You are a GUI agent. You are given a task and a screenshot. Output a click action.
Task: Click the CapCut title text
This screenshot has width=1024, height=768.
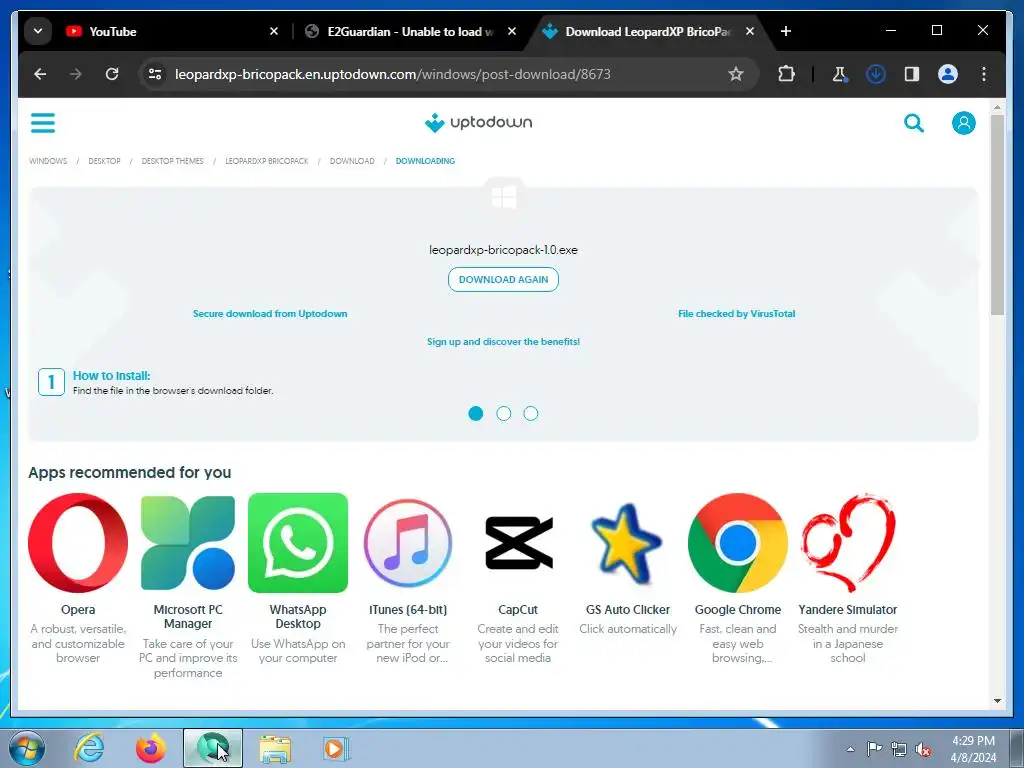[518, 609]
